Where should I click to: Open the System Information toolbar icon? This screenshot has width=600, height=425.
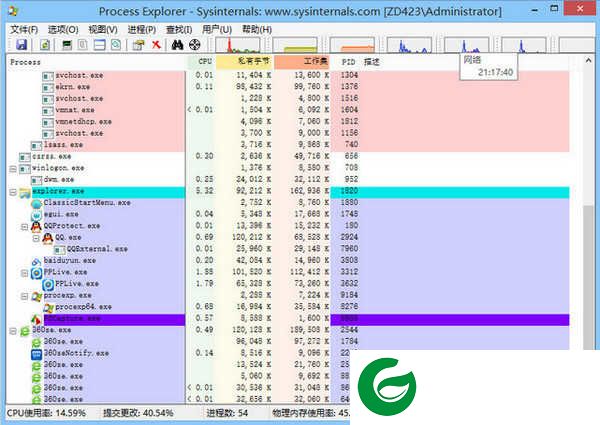(67, 45)
